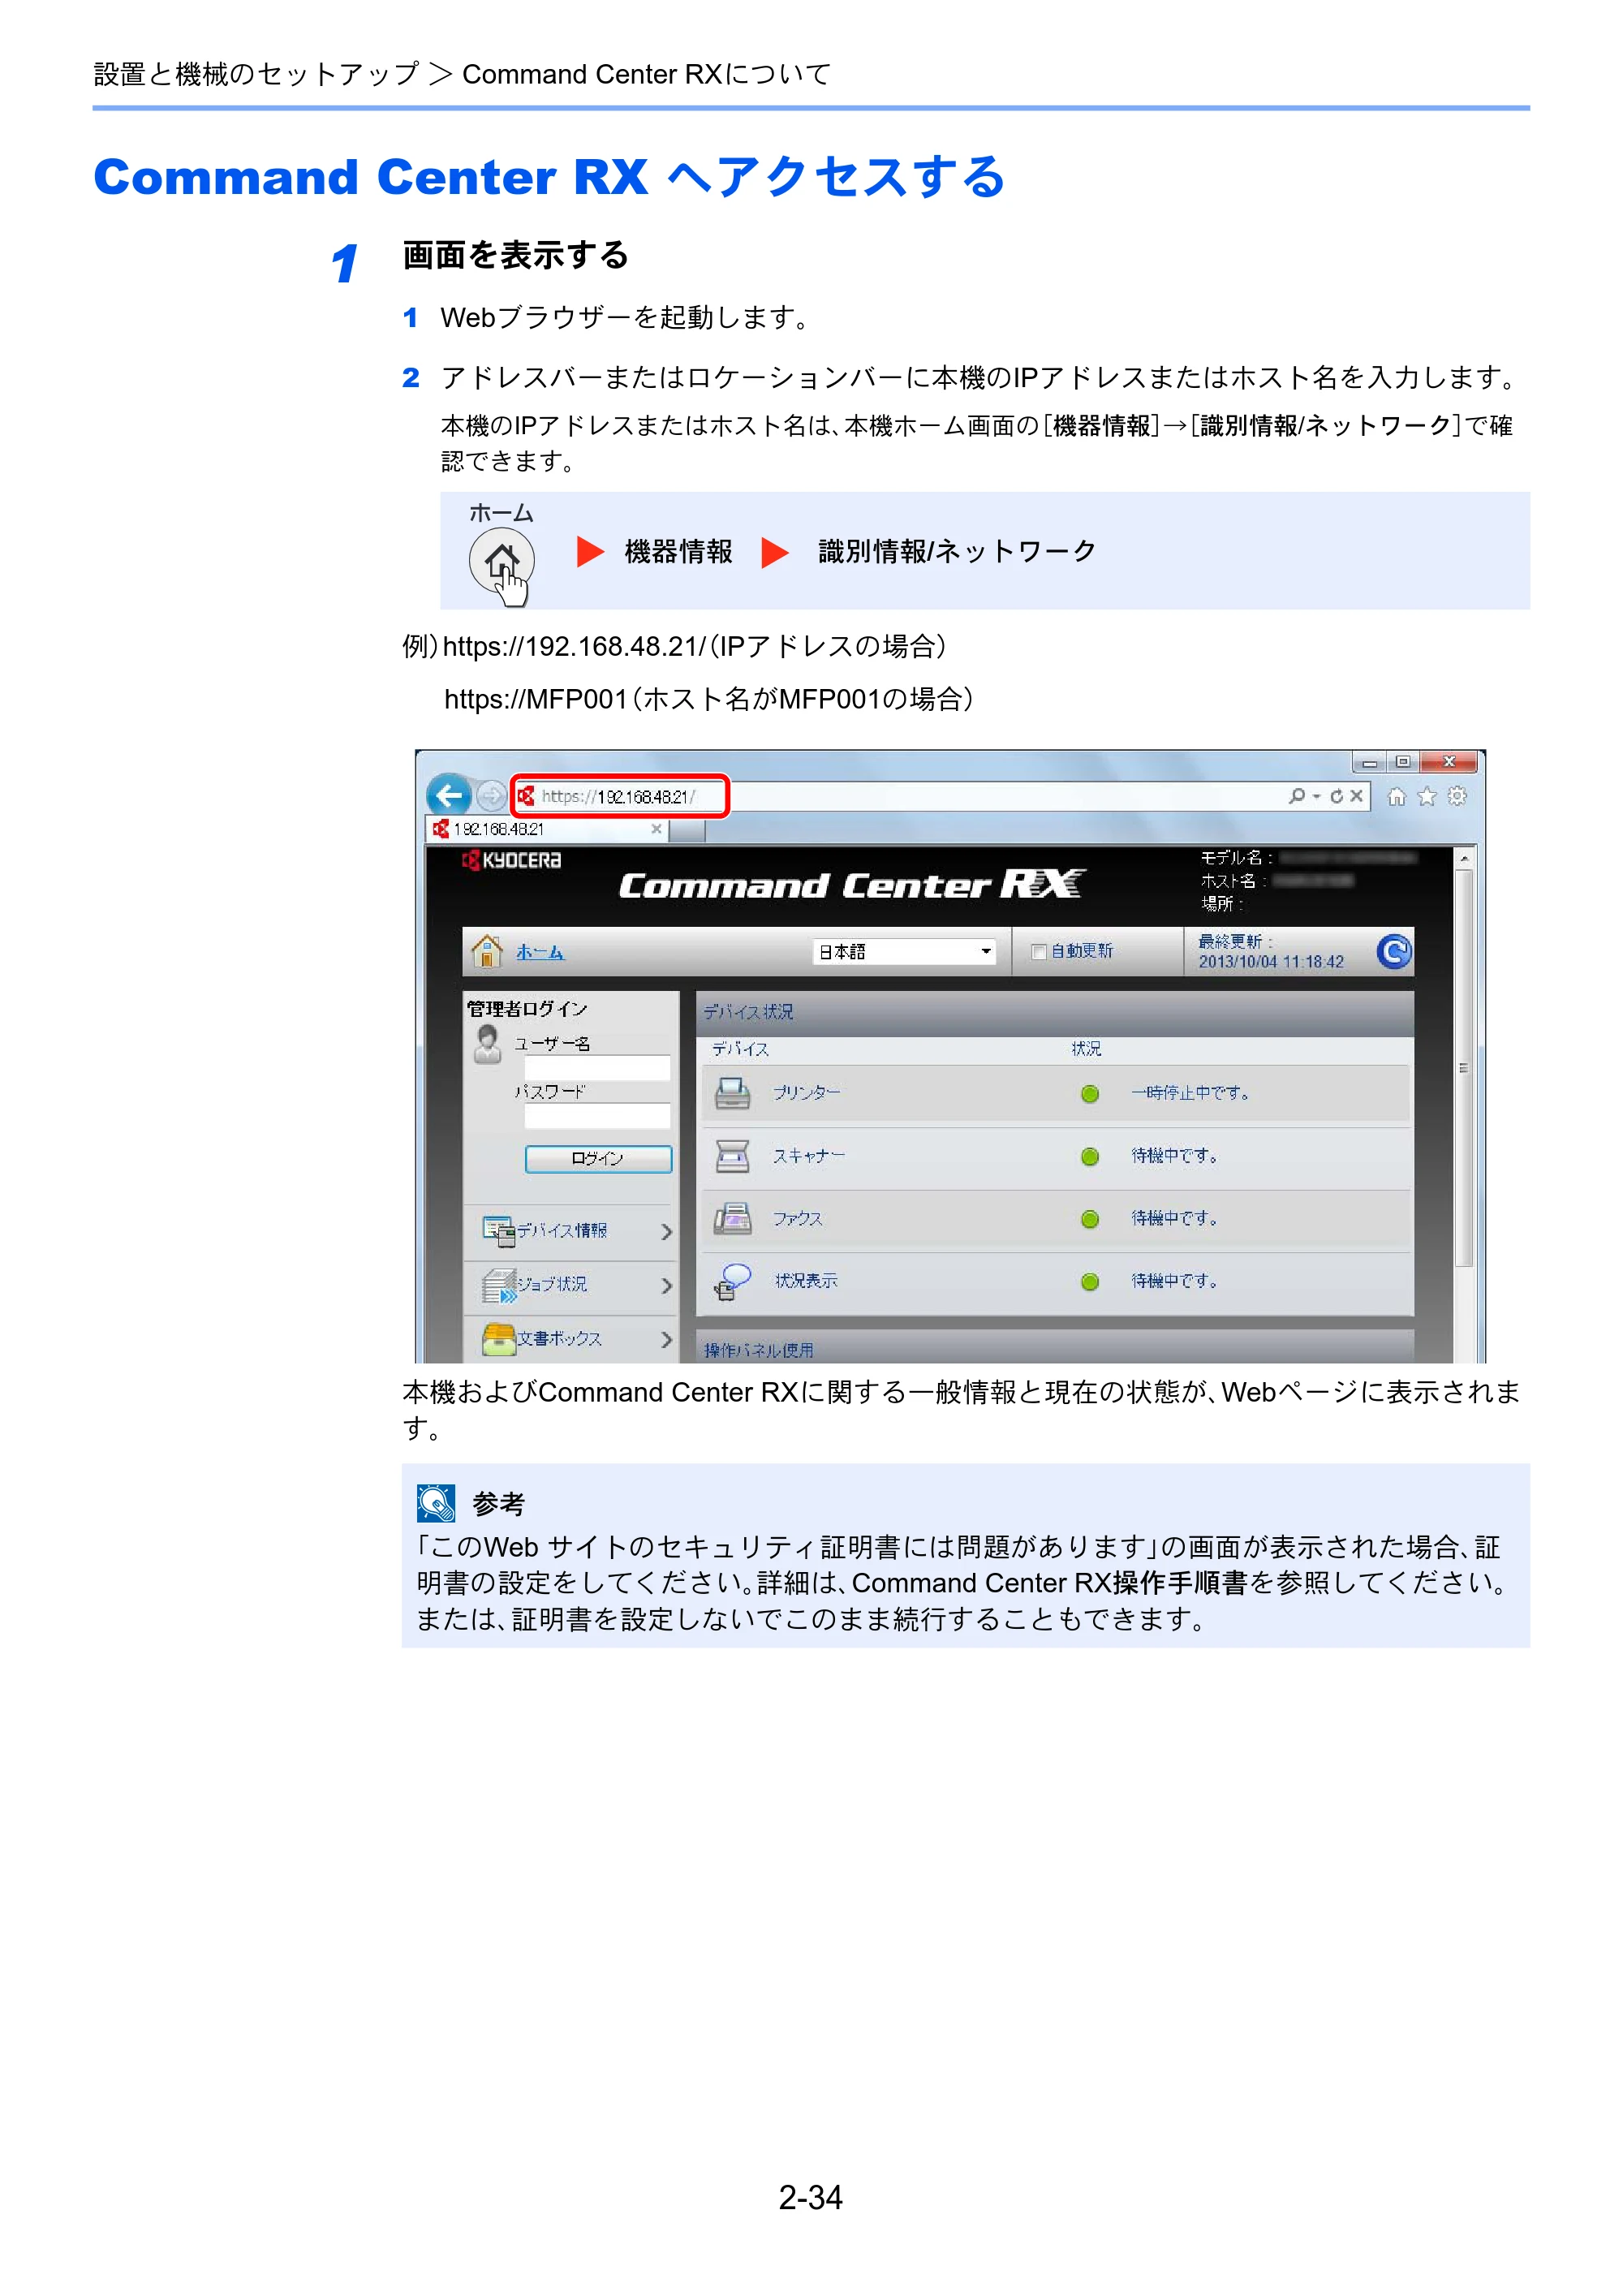This screenshot has height=2296, width=1623.
Task: Open the favorites star icon
Action: click(x=1427, y=796)
